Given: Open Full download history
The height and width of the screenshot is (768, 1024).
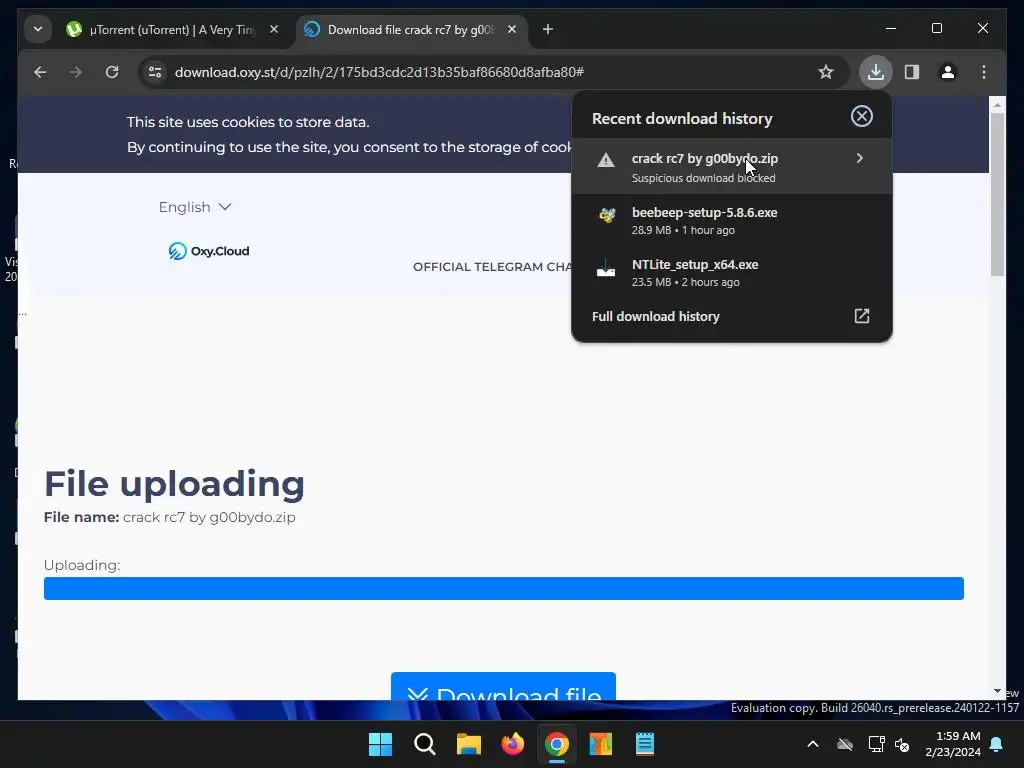Looking at the screenshot, I should click(x=731, y=316).
